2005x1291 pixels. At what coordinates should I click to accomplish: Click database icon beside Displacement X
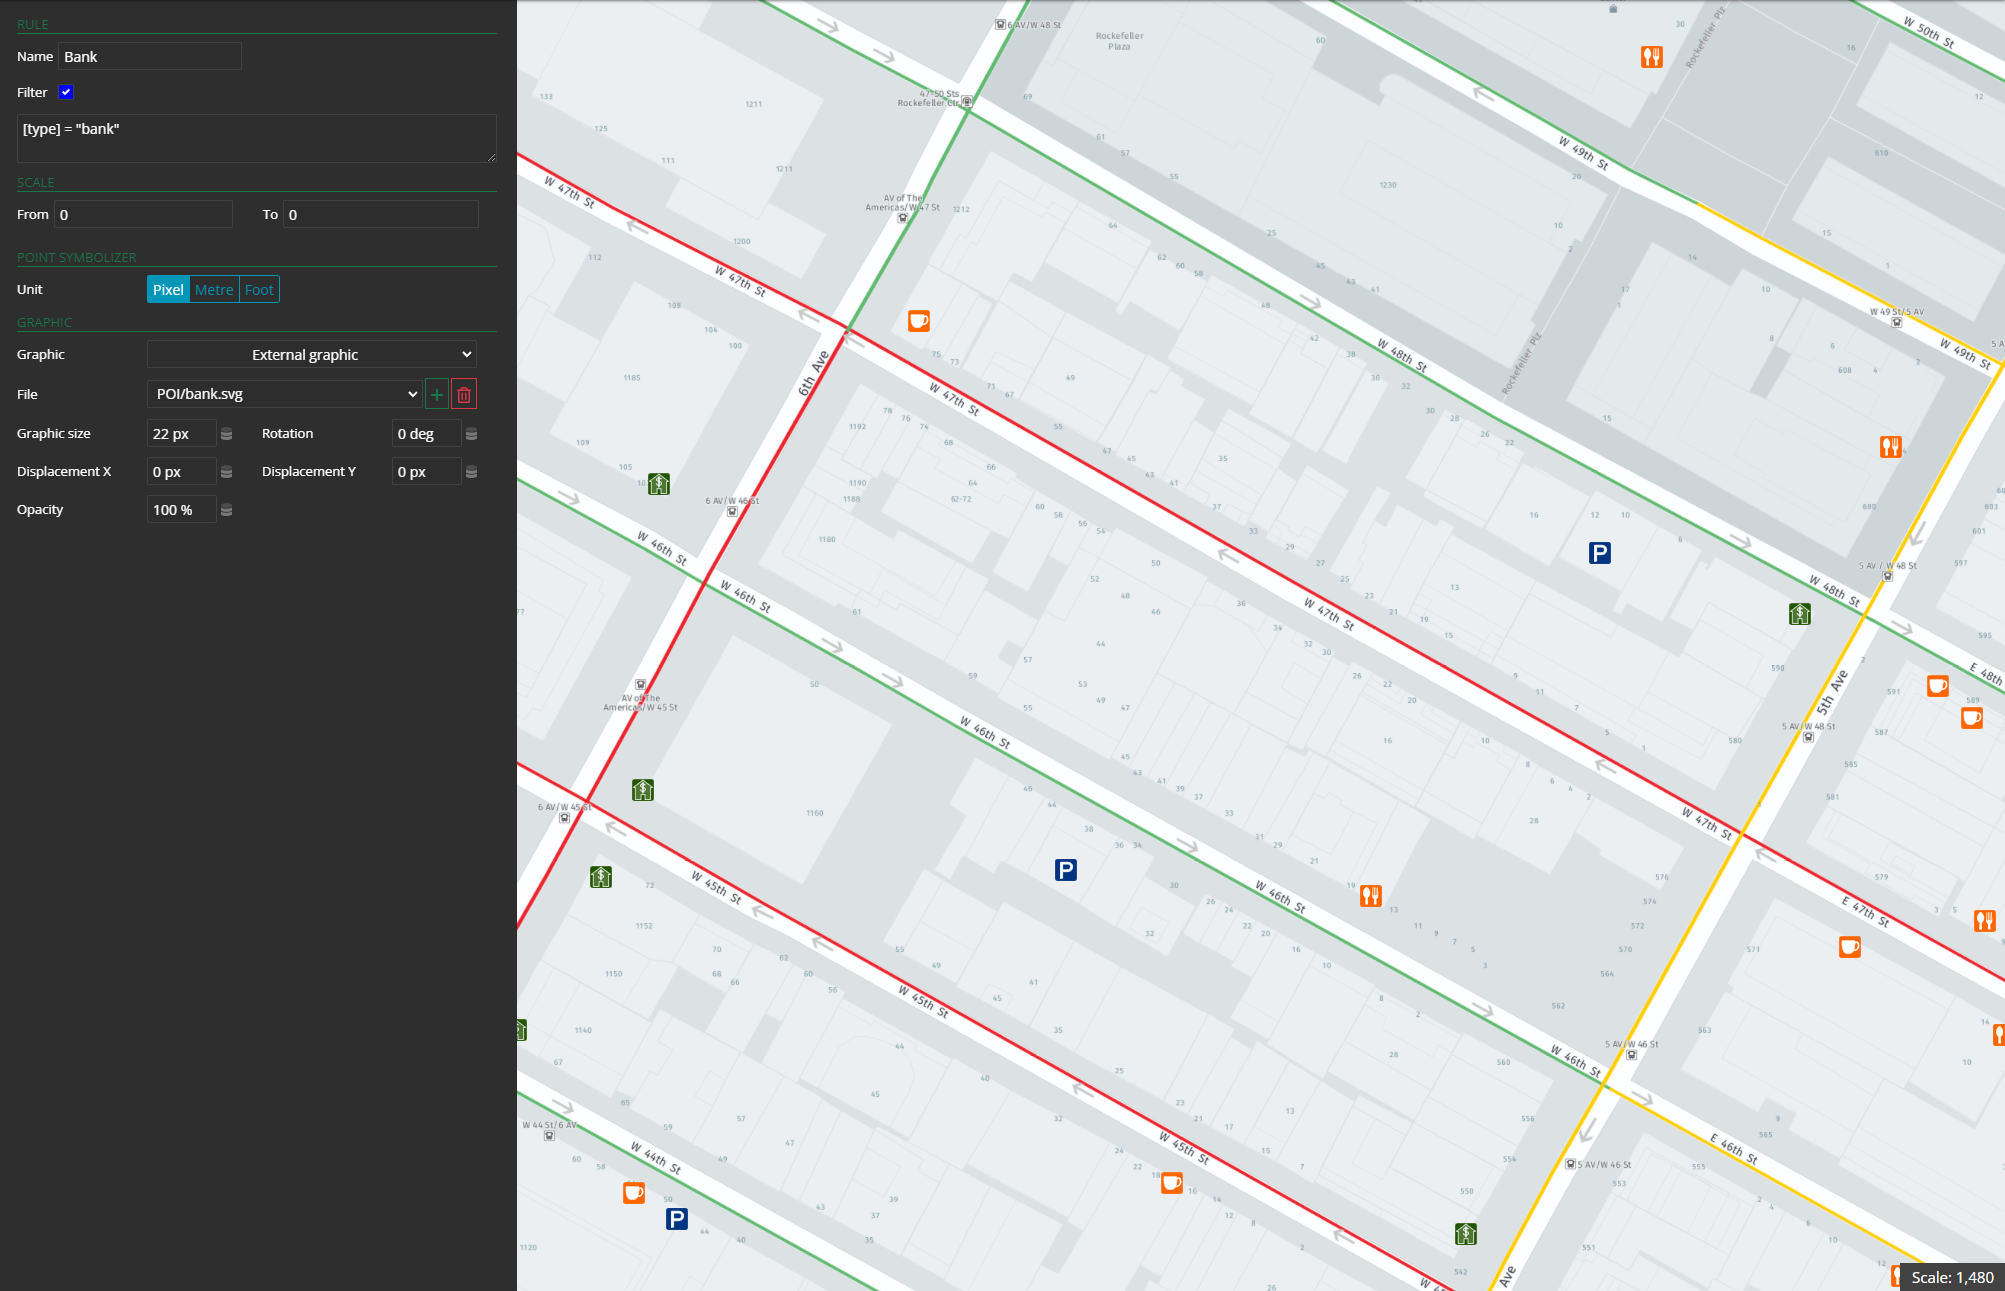(227, 472)
